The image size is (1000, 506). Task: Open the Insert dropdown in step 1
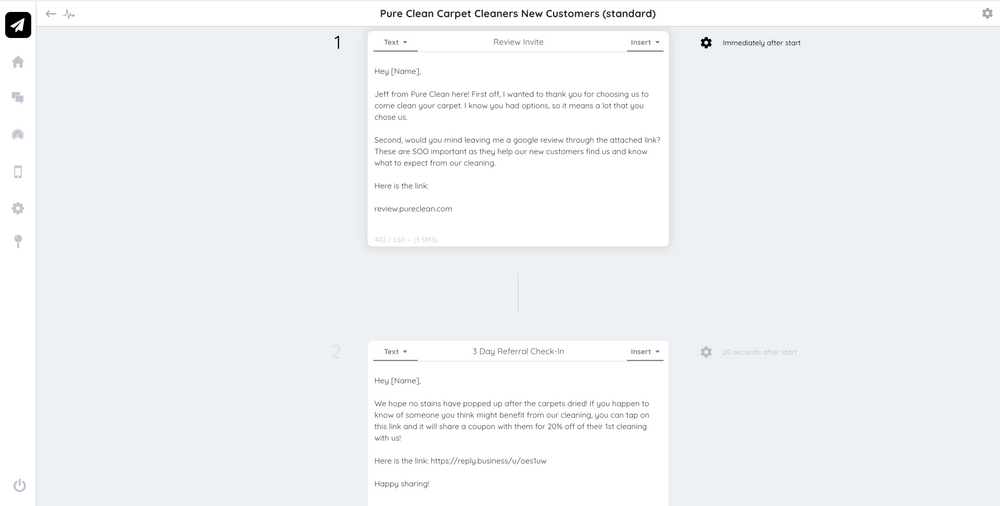[x=645, y=43]
